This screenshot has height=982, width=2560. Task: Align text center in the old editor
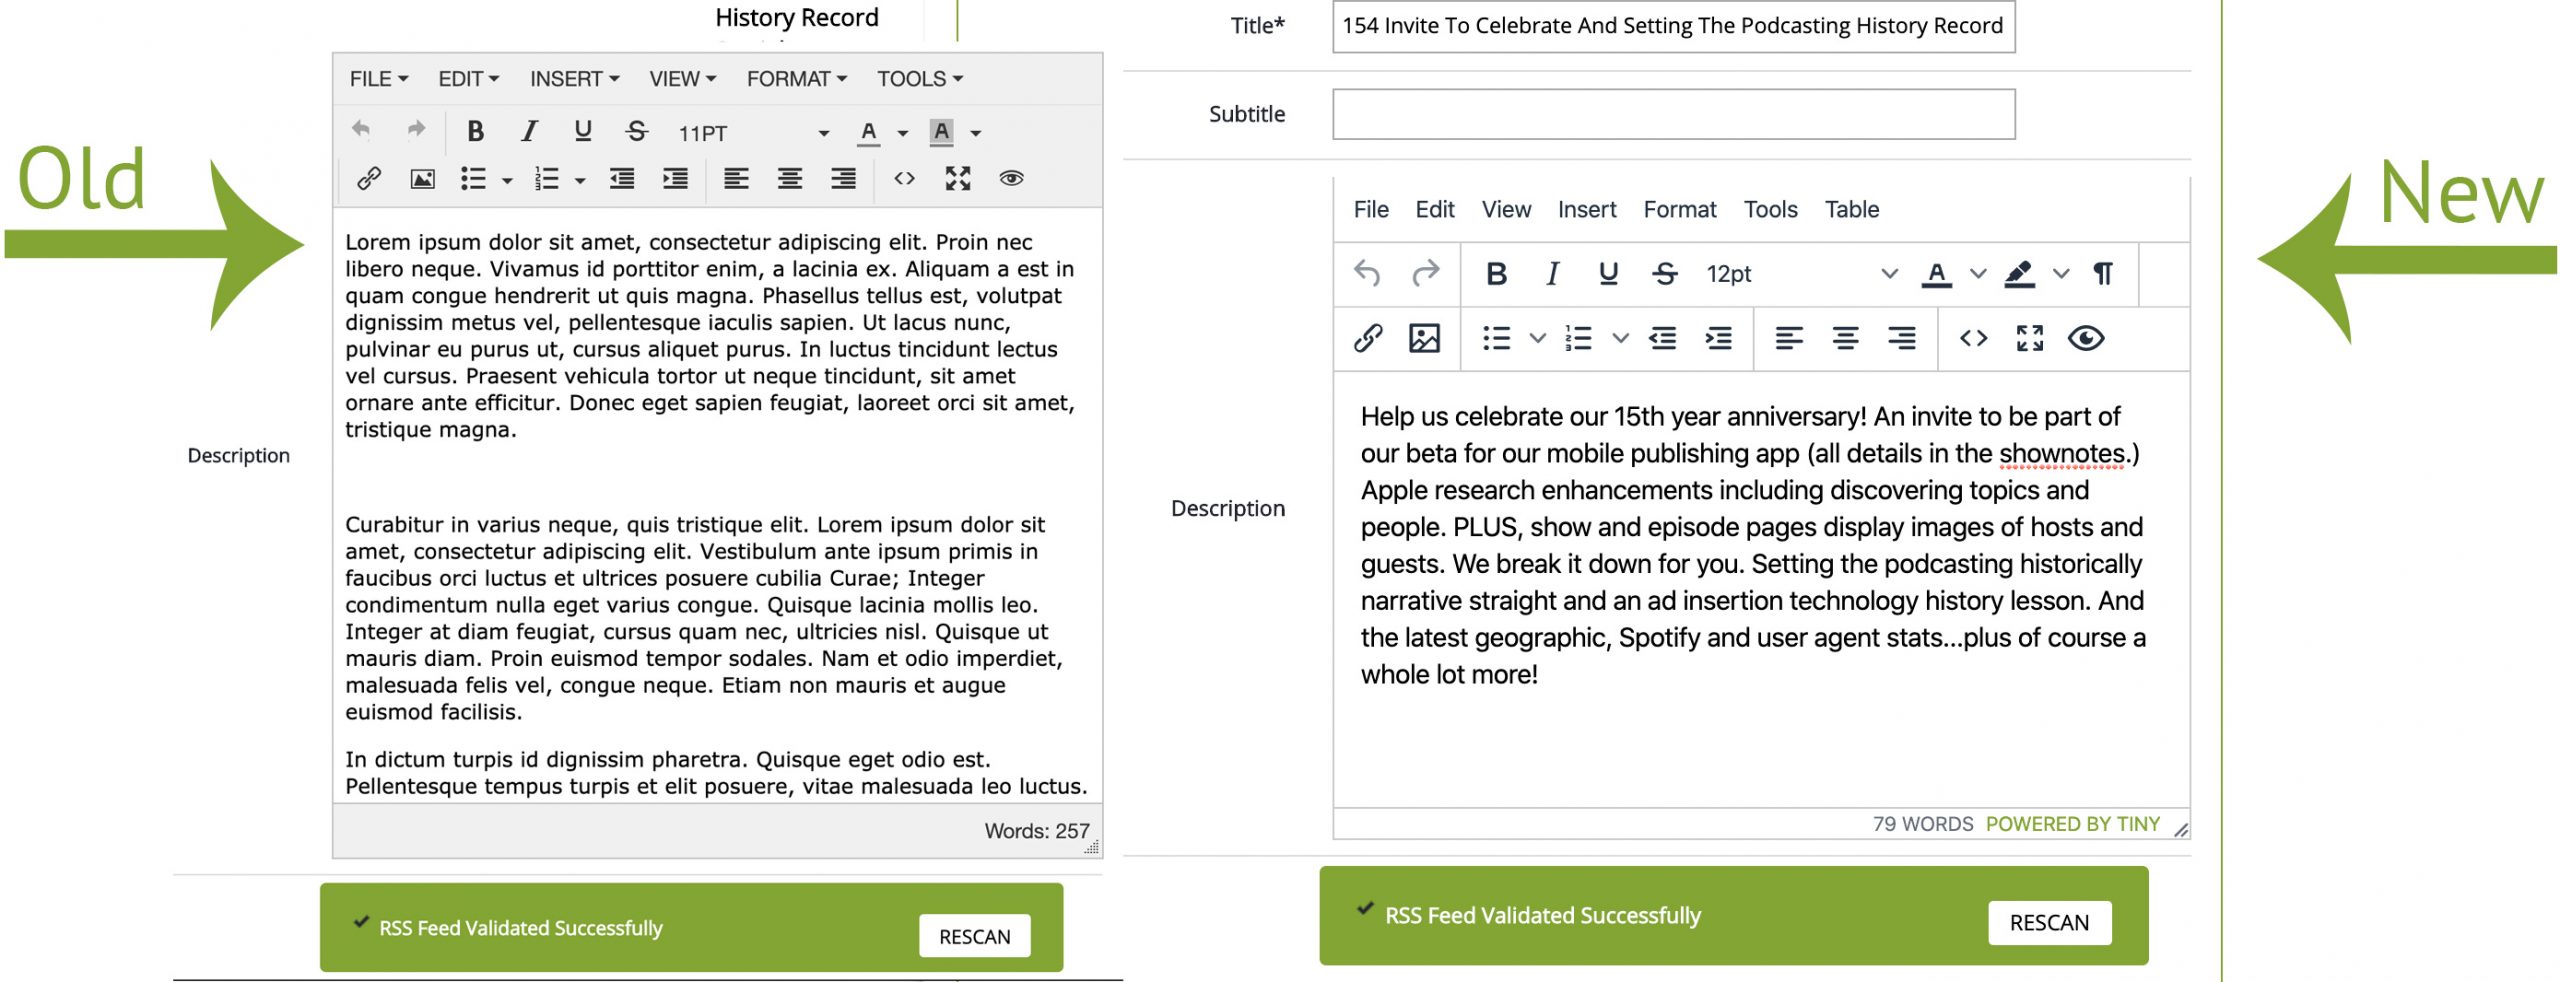tap(790, 179)
